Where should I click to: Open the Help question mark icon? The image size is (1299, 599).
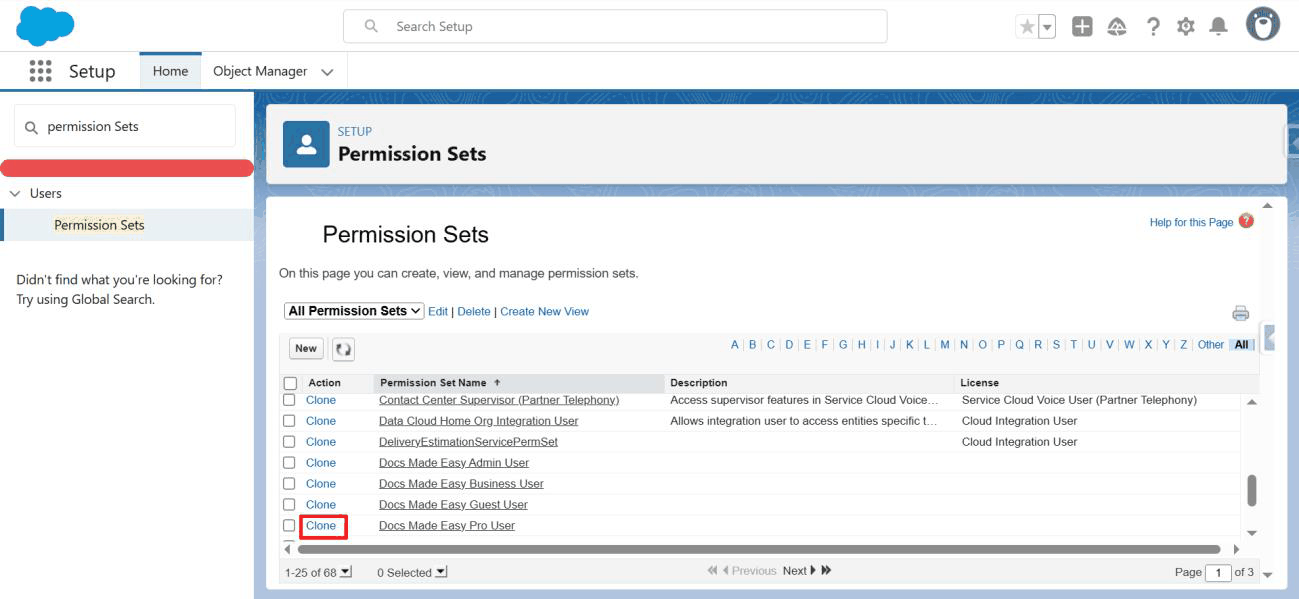click(x=1153, y=27)
